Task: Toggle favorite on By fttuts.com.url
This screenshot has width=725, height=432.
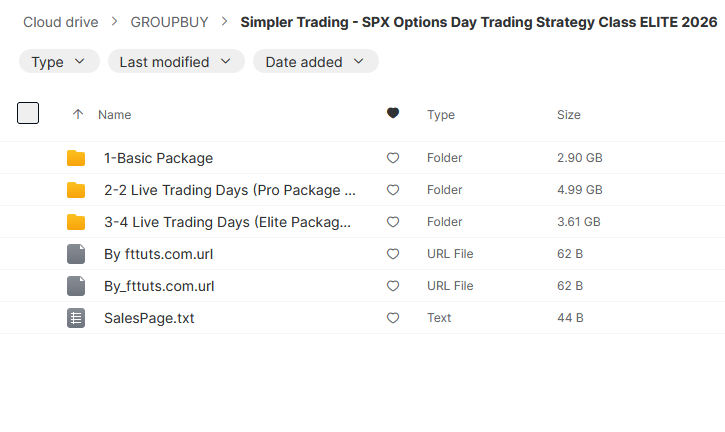Action: (x=393, y=254)
